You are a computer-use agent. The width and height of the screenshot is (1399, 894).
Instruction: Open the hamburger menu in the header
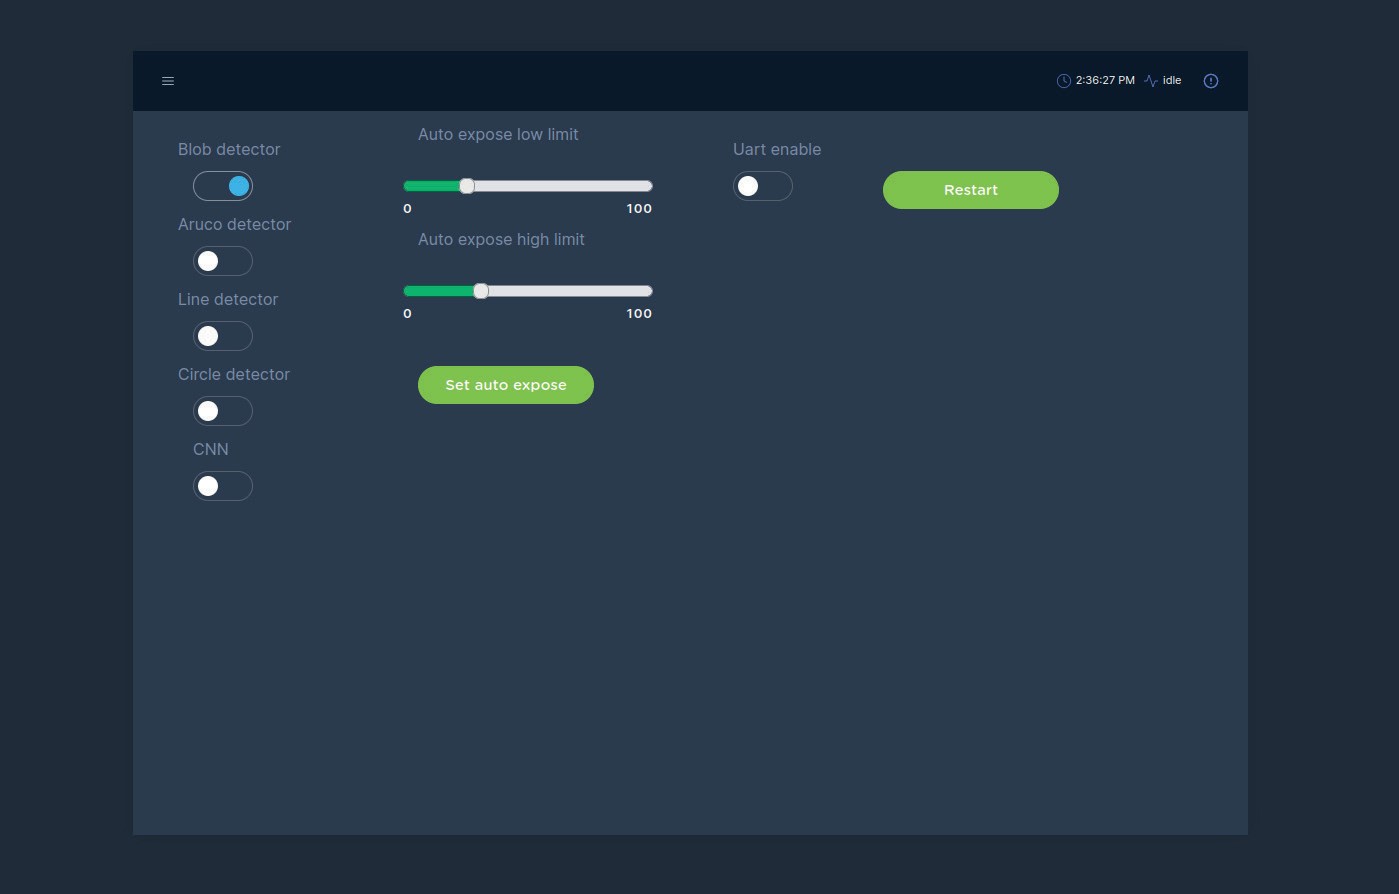(x=168, y=81)
